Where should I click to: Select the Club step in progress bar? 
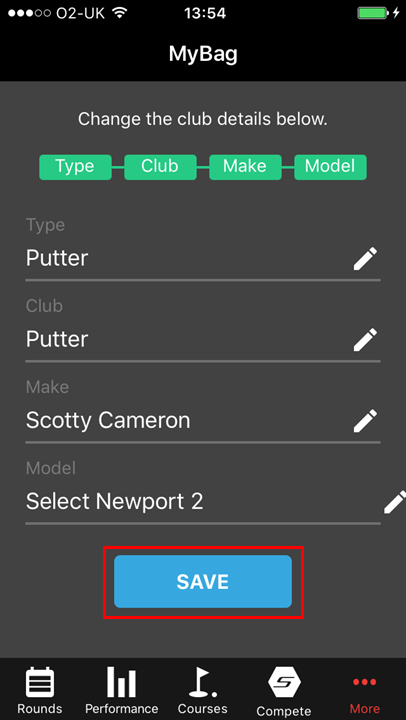pos(160,167)
